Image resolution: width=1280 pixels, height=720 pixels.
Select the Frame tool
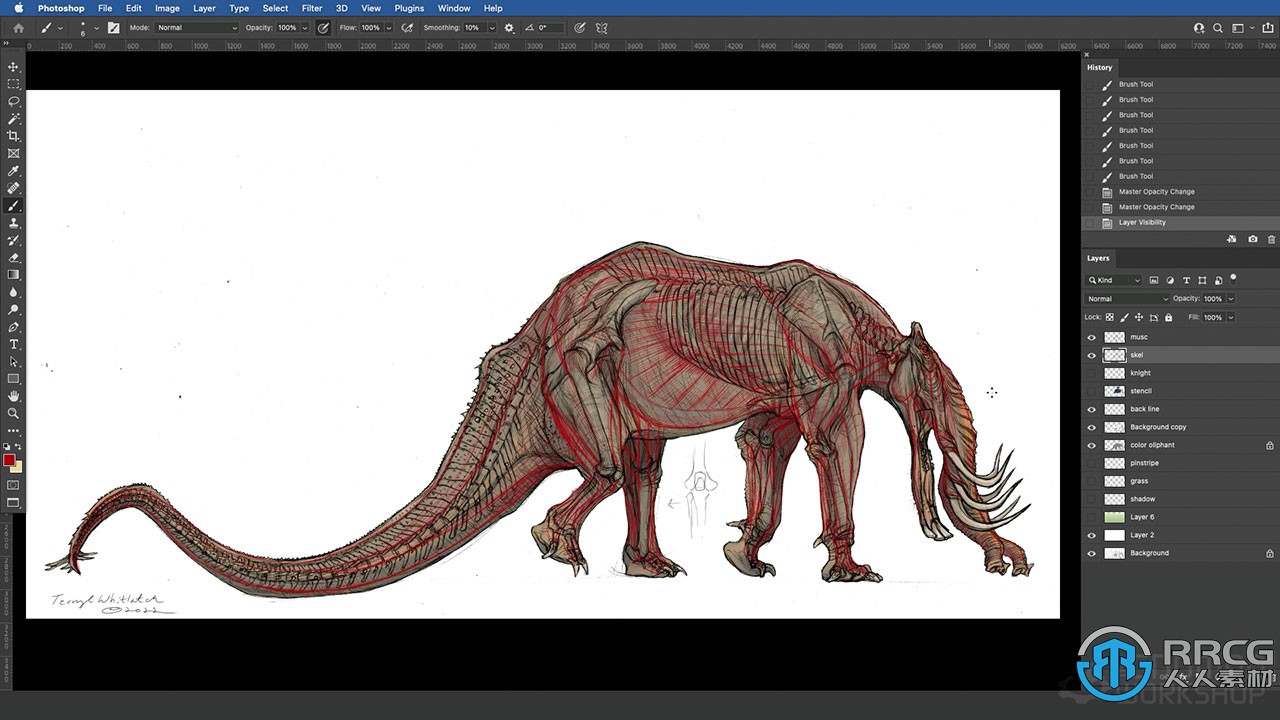click(x=13, y=153)
